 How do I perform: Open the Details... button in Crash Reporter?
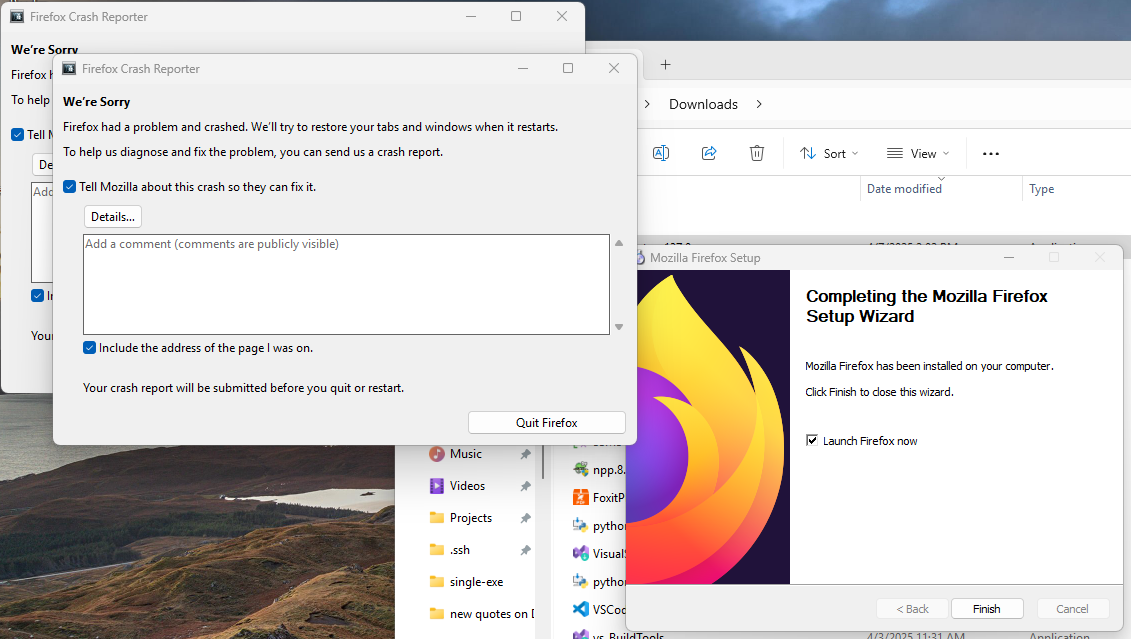(x=113, y=217)
